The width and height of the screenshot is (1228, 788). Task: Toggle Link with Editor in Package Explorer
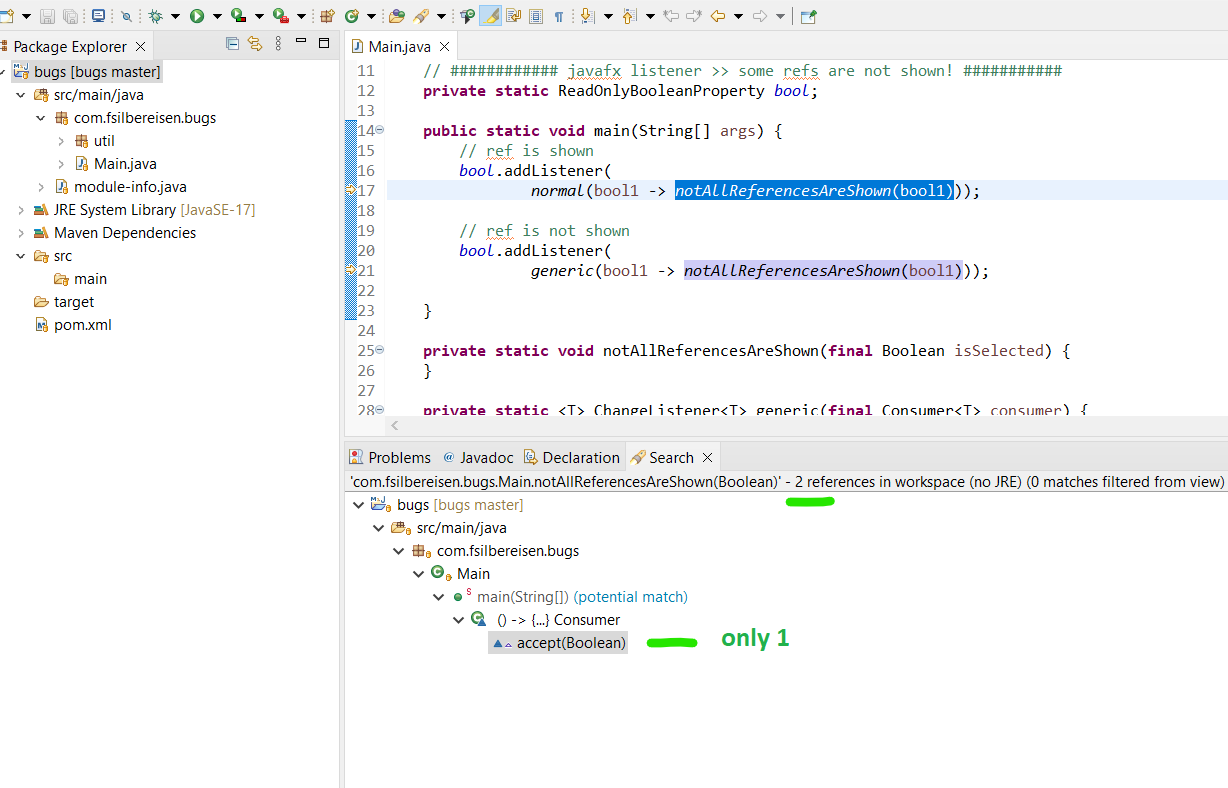click(x=255, y=45)
